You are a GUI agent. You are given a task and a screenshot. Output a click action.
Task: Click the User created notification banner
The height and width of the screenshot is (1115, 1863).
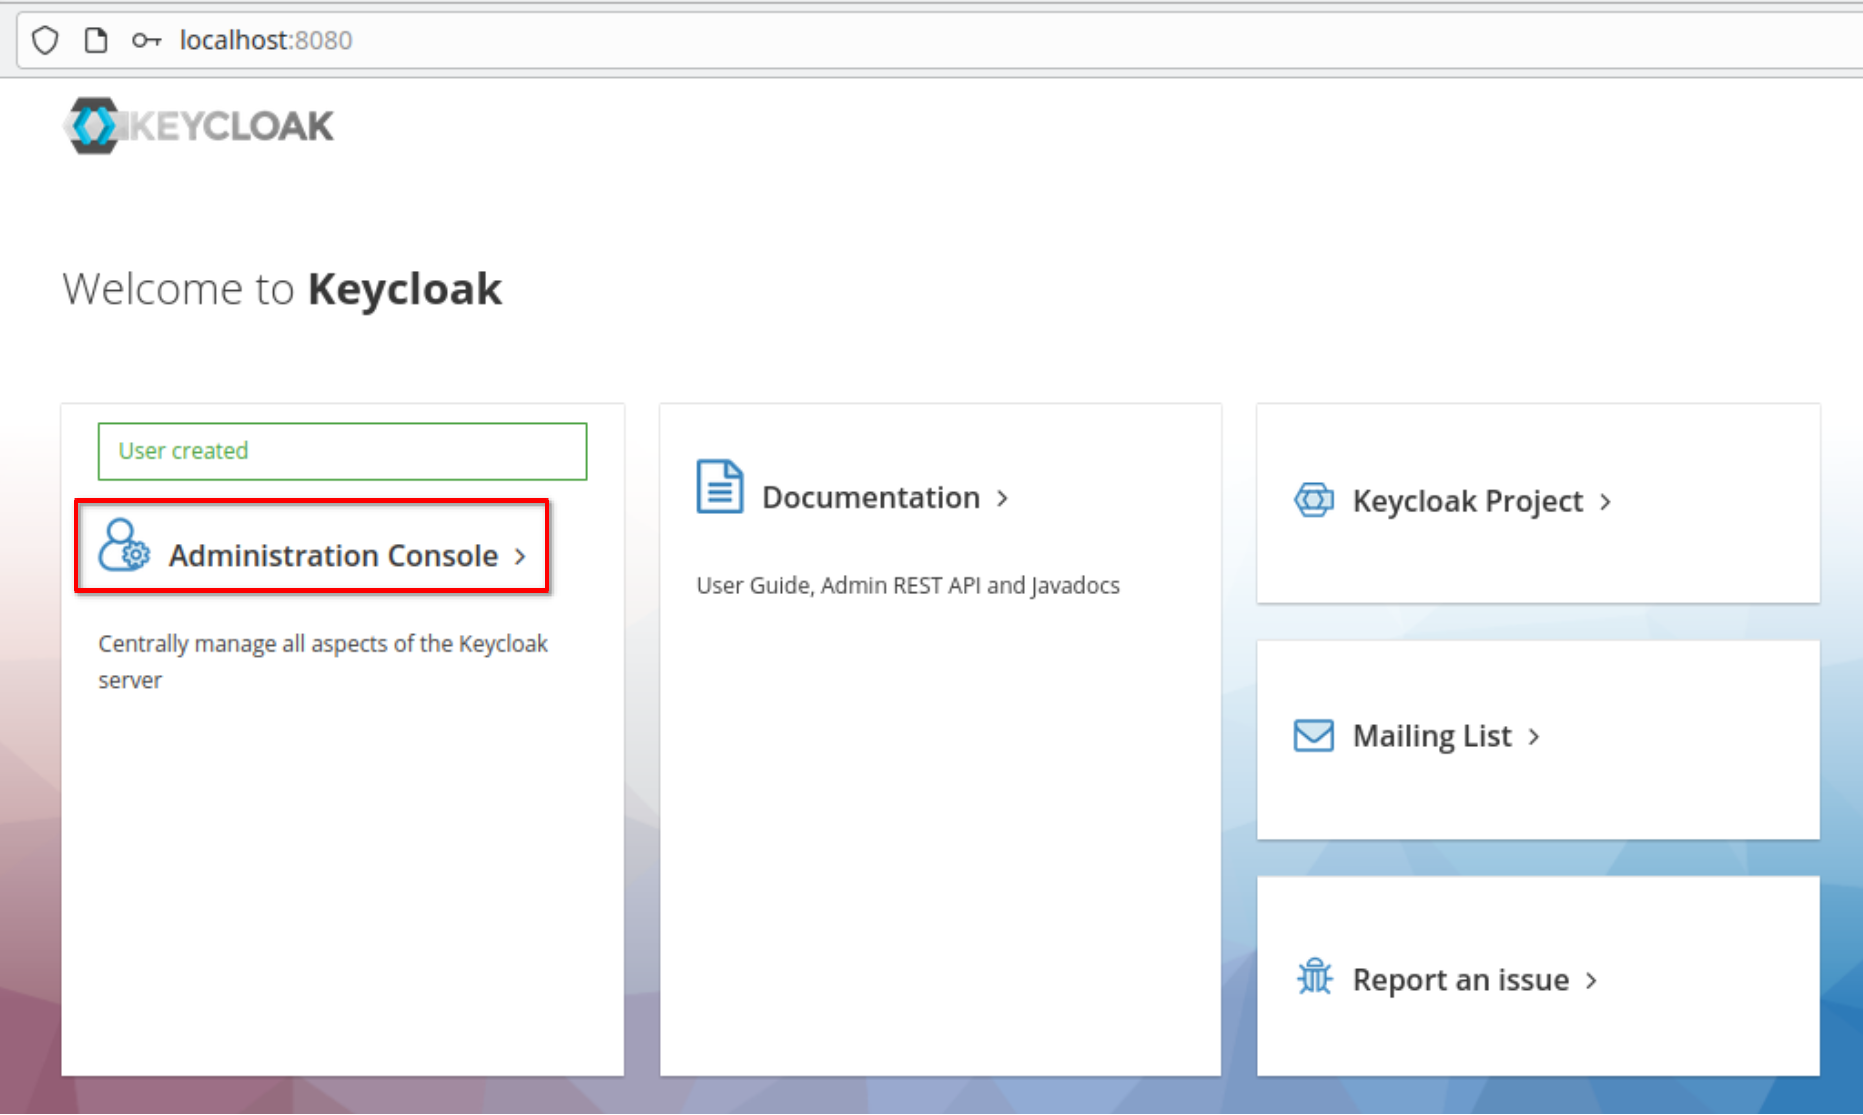pos(342,451)
